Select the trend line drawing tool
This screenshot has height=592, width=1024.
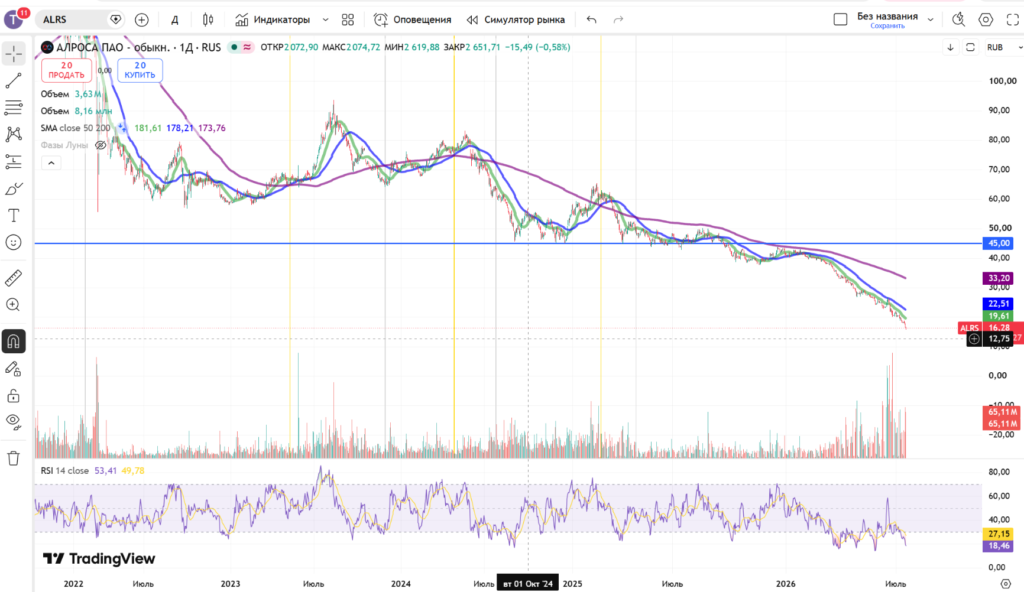[x=14, y=81]
